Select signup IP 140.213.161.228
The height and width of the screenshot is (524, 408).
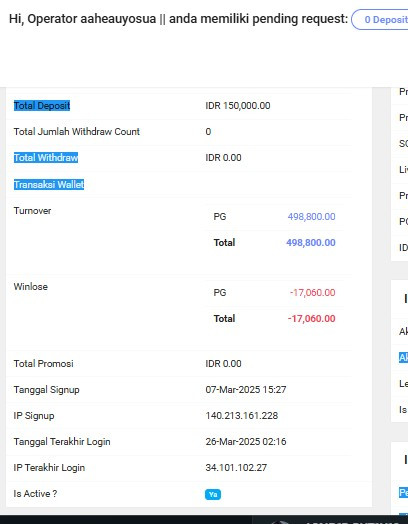[x=242, y=416]
